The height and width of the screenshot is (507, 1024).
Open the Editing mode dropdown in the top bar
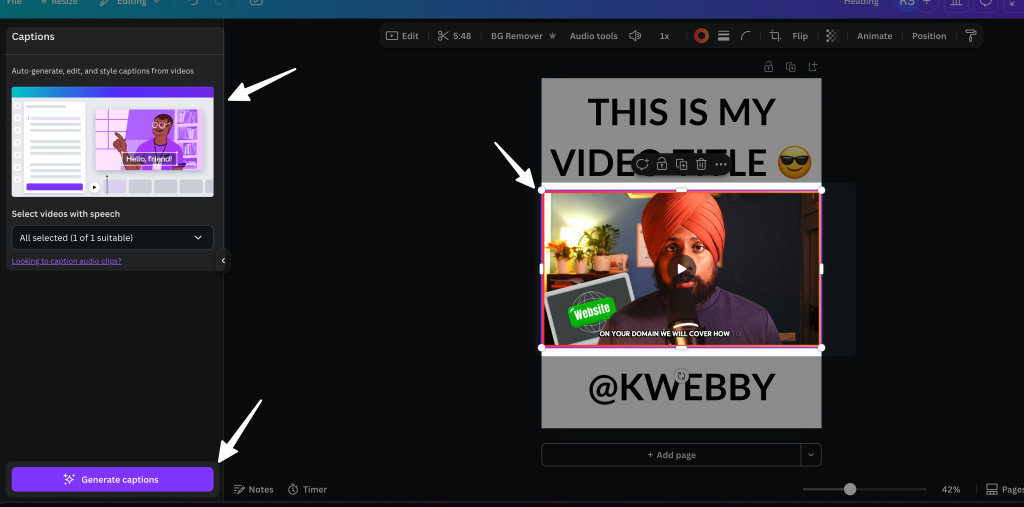click(x=129, y=3)
